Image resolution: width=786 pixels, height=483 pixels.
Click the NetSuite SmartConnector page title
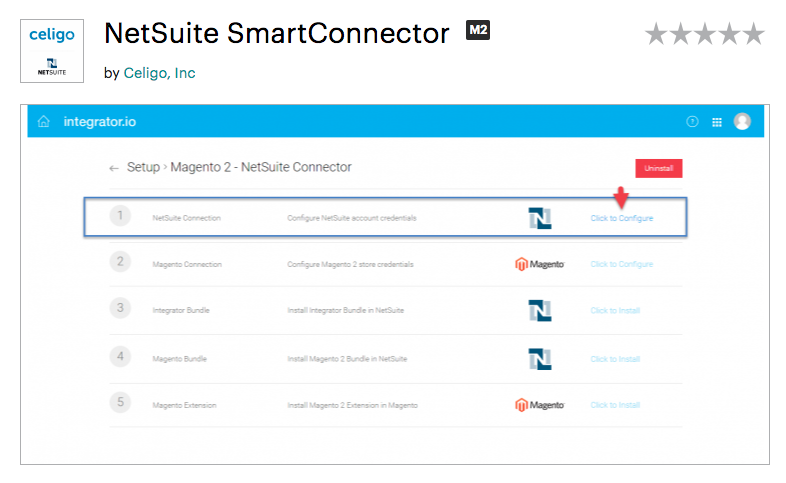[277, 34]
